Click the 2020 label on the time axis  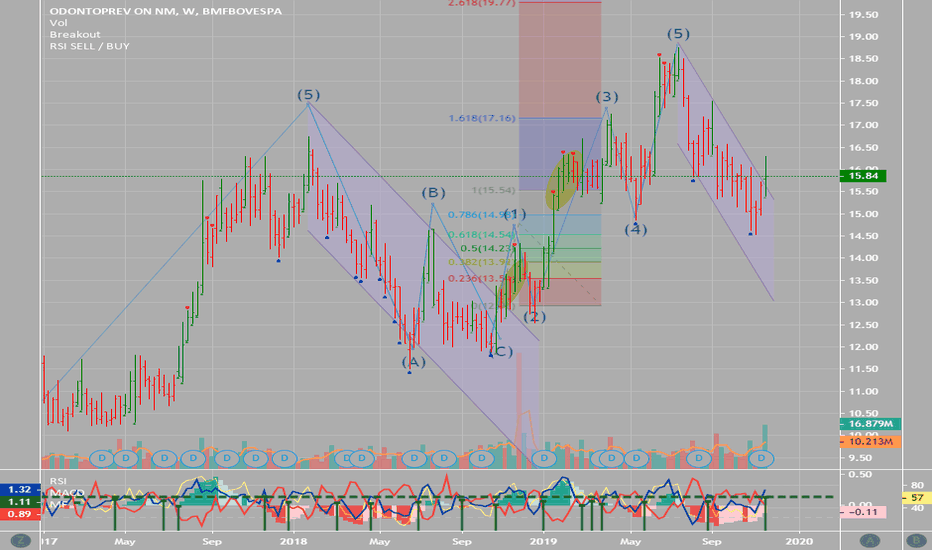pos(799,541)
